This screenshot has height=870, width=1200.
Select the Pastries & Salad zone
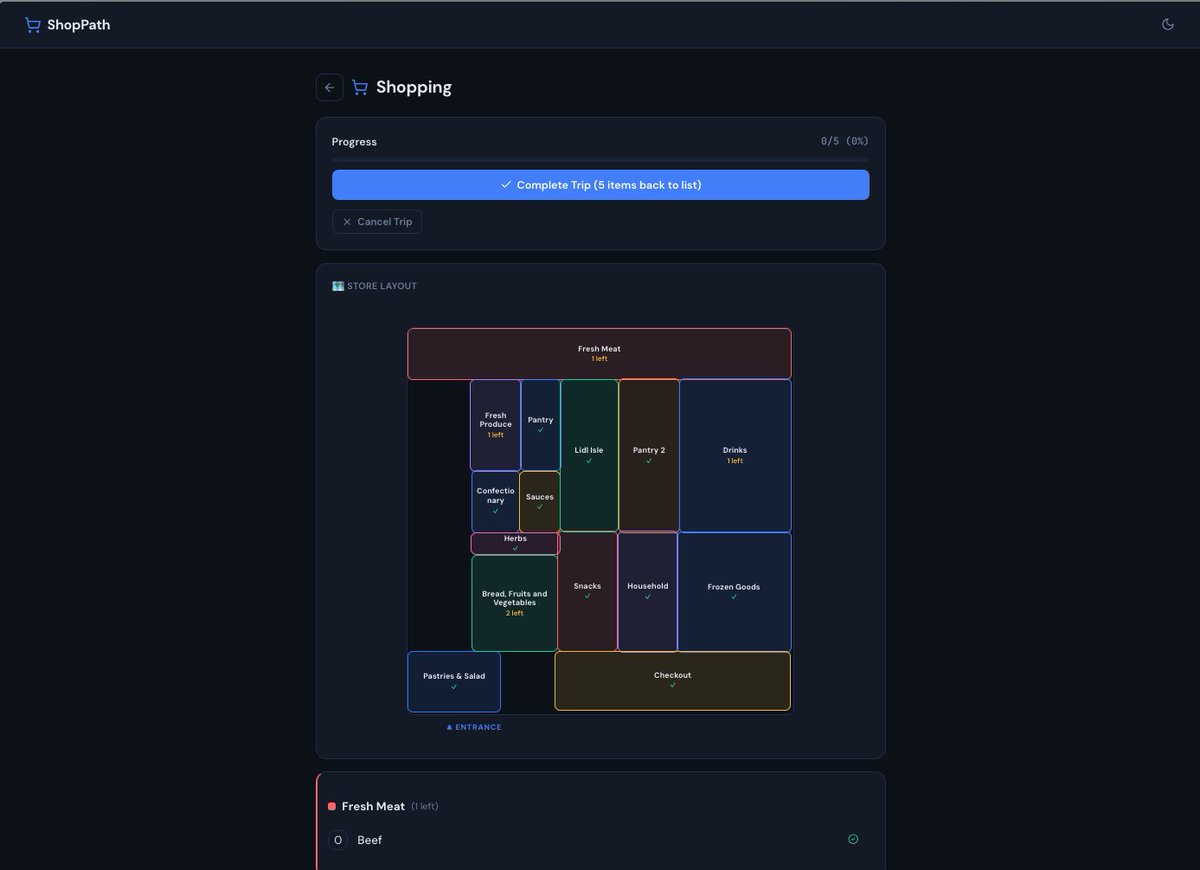click(x=454, y=681)
